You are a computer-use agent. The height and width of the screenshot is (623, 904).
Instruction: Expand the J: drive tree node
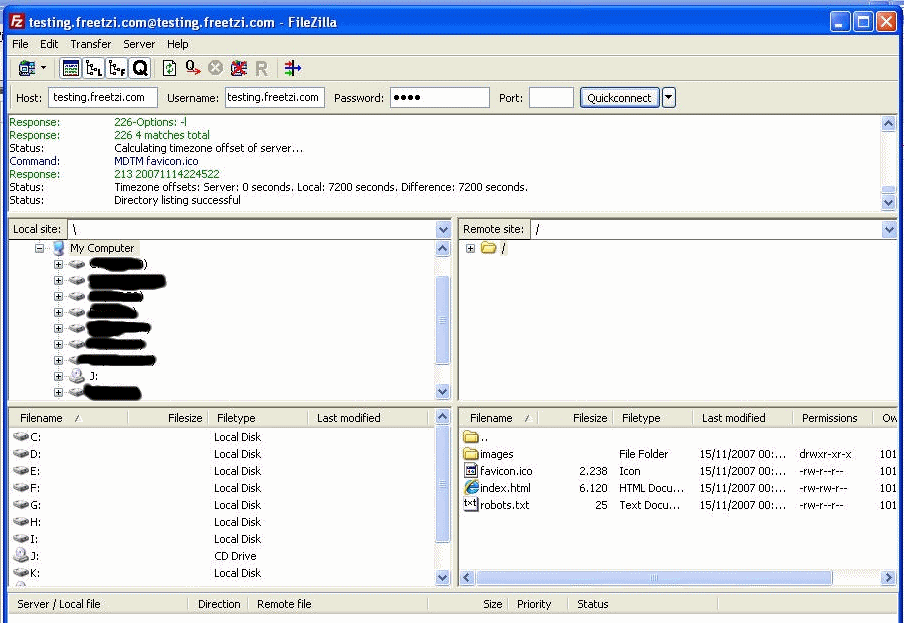[58, 376]
